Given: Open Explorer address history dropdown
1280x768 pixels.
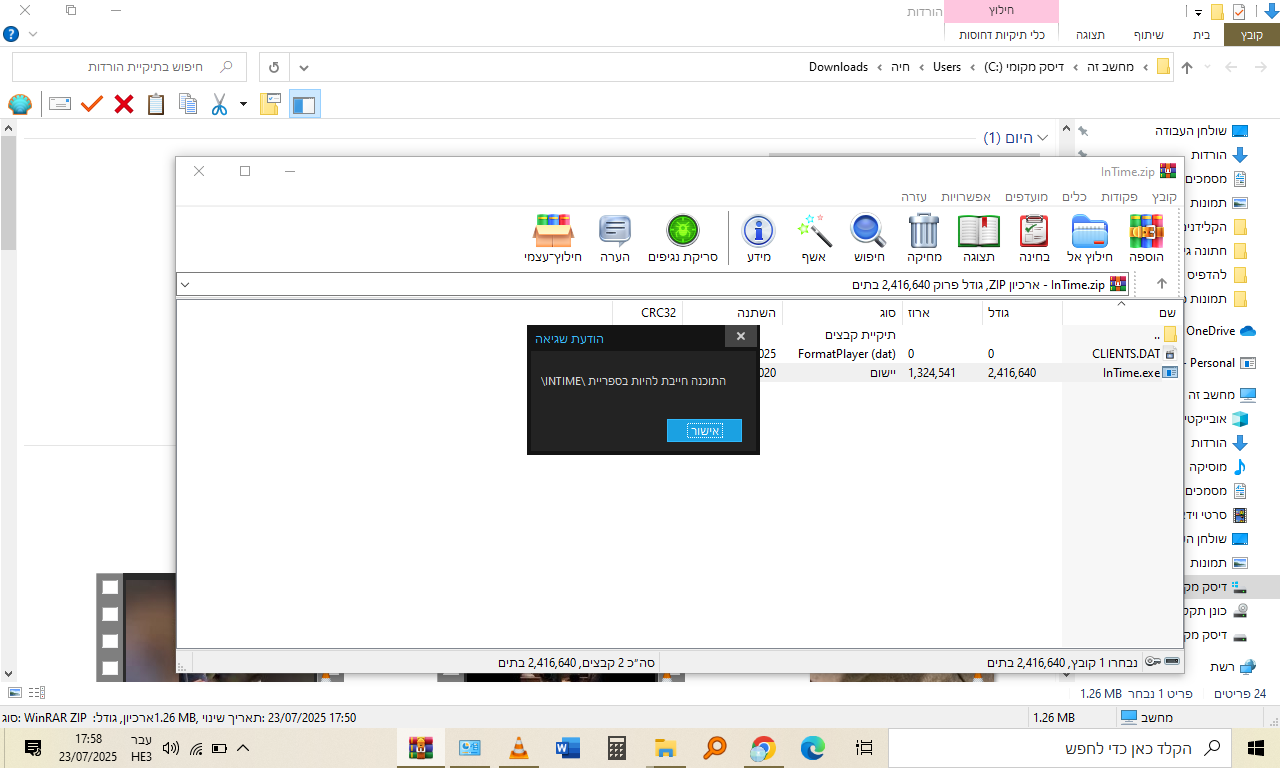Looking at the screenshot, I should click(x=304, y=68).
